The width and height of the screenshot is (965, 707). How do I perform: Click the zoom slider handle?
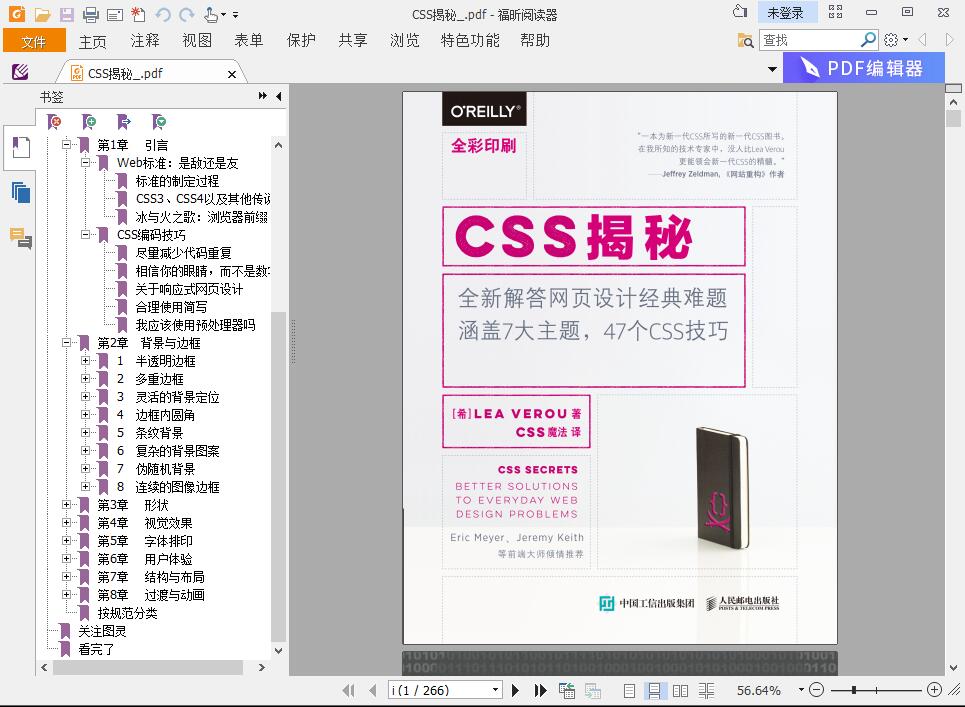pos(854,690)
